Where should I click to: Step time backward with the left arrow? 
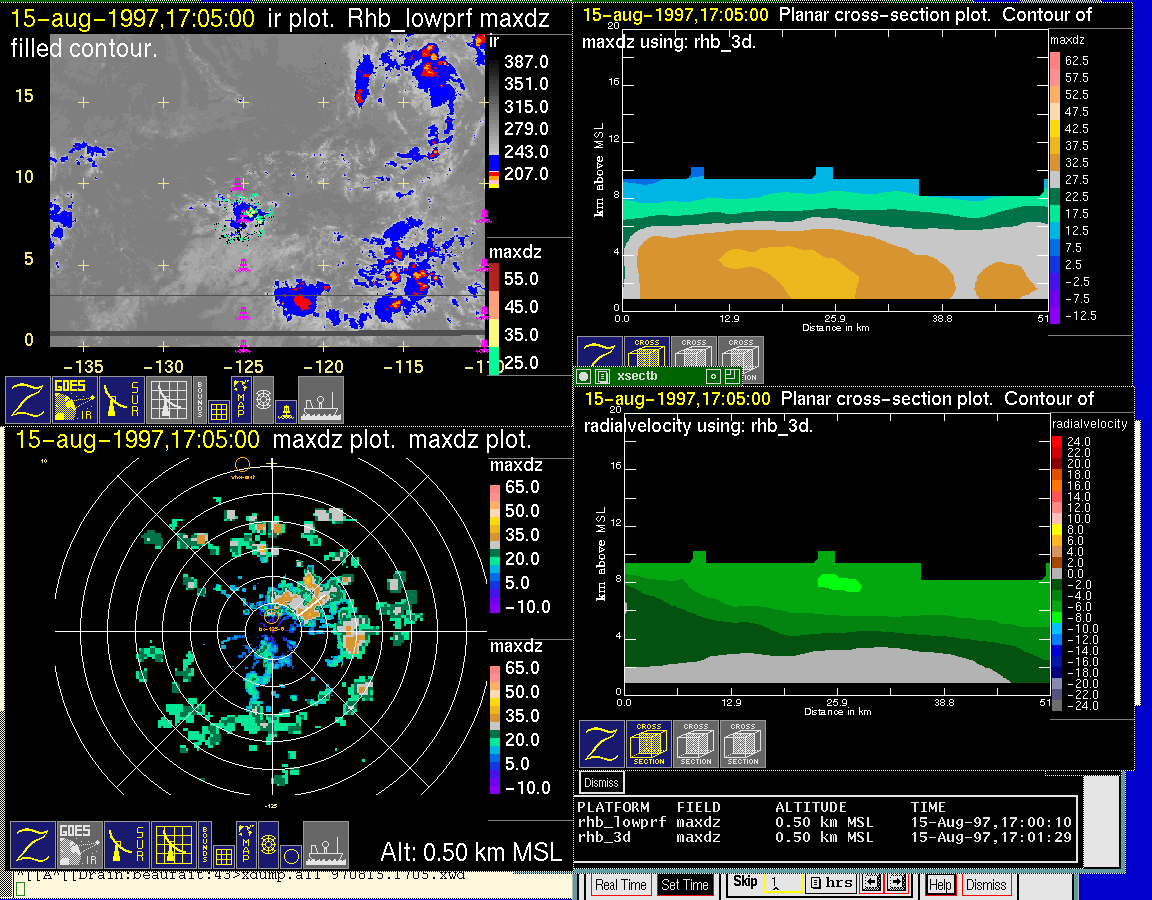(871, 884)
